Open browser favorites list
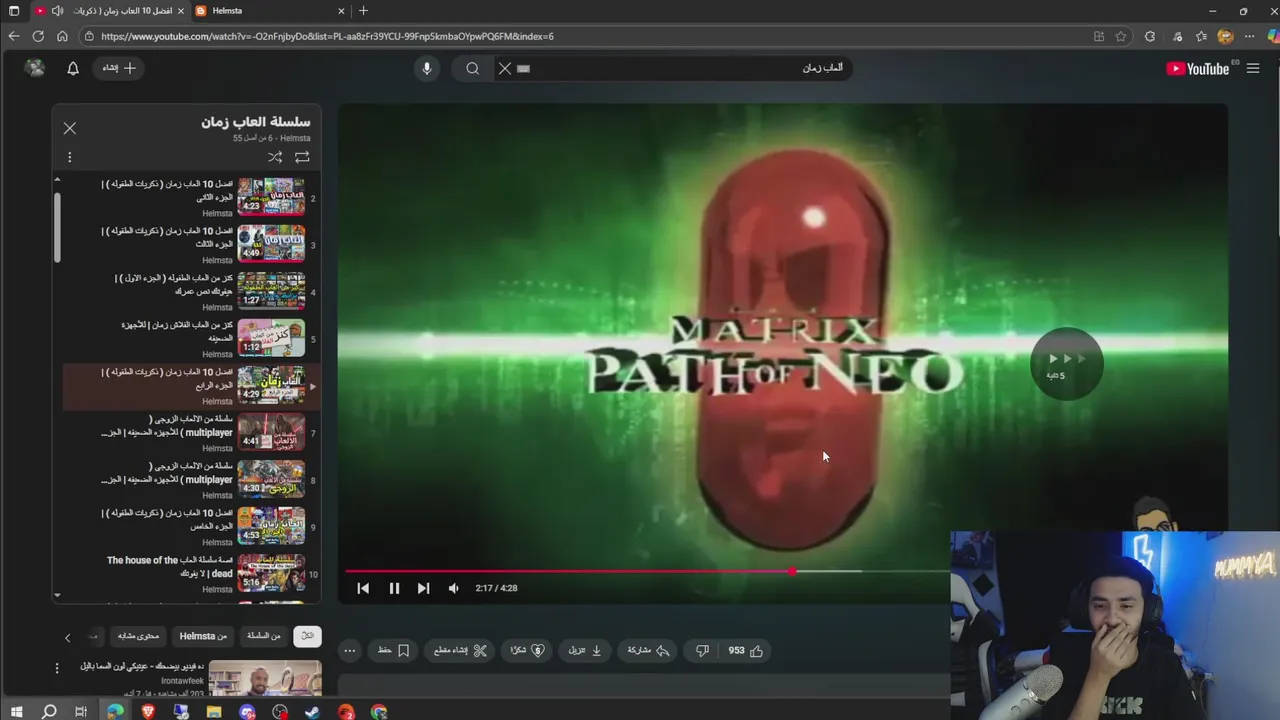Image resolution: width=1280 pixels, height=720 pixels. point(1201,36)
